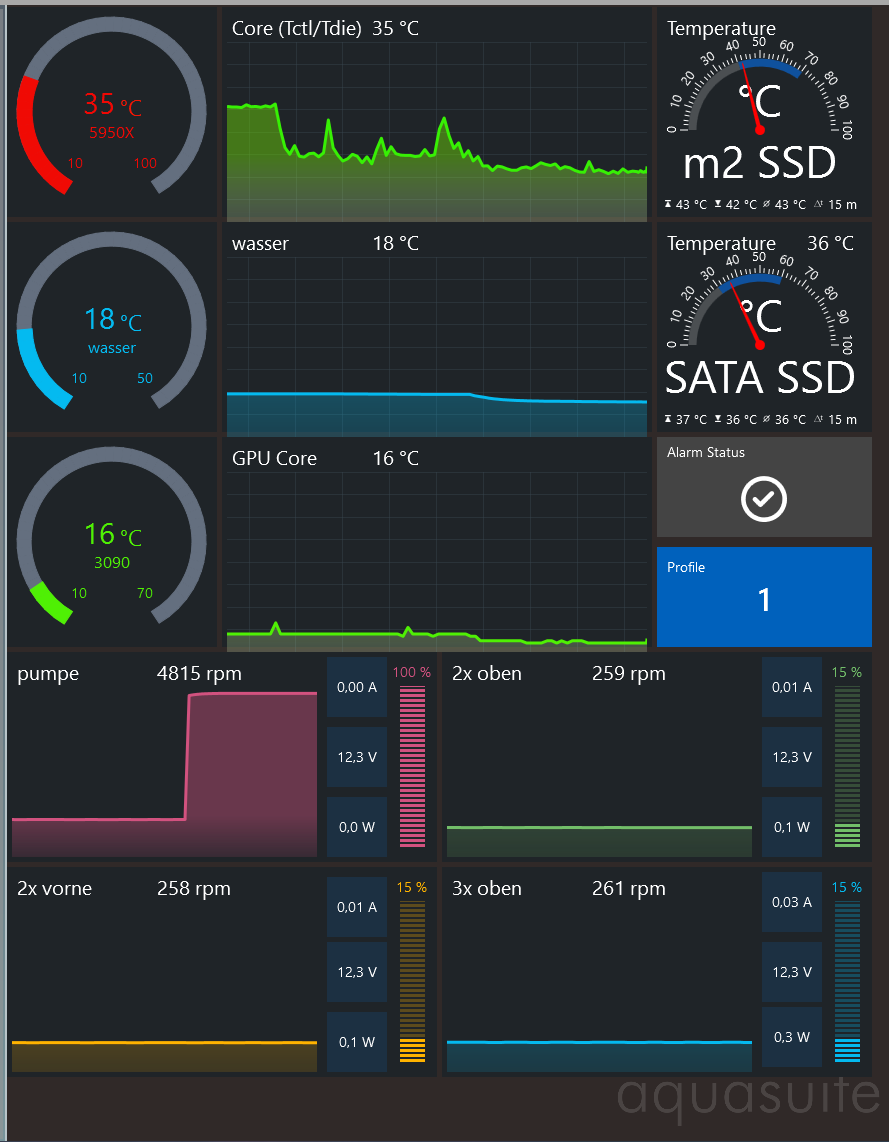Click the 3x oben '0,3 W' power box
Image resolution: width=889 pixels, height=1142 pixels.
pyautogui.click(x=792, y=1036)
